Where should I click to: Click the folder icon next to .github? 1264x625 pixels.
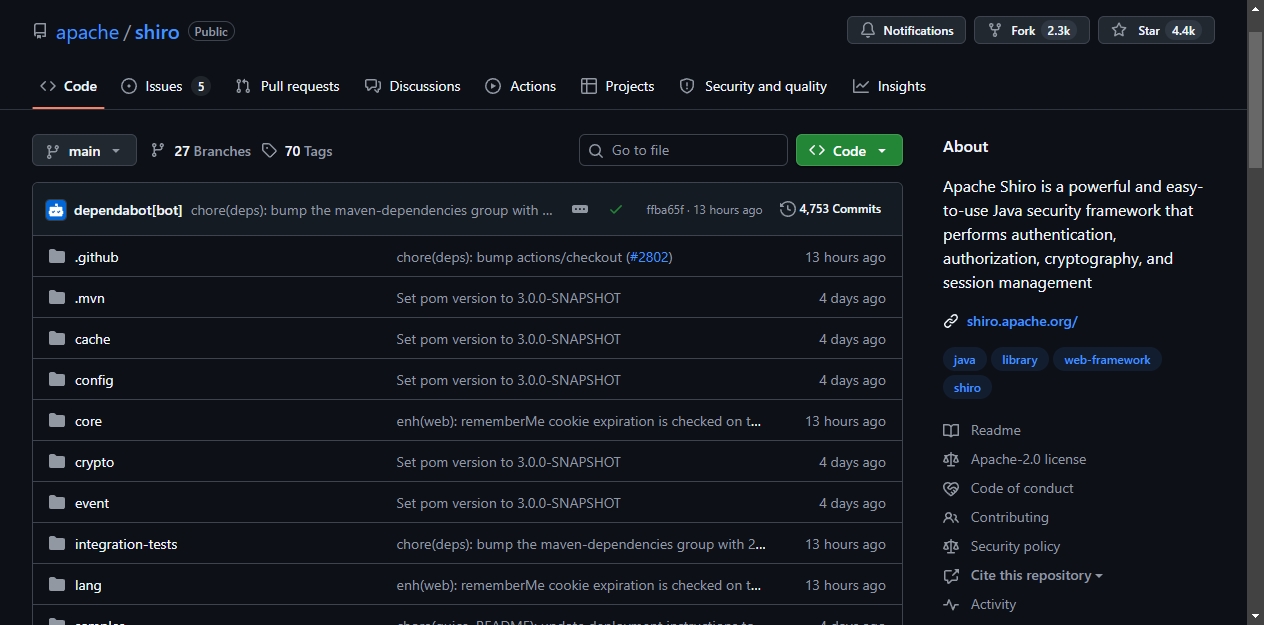[x=57, y=257]
